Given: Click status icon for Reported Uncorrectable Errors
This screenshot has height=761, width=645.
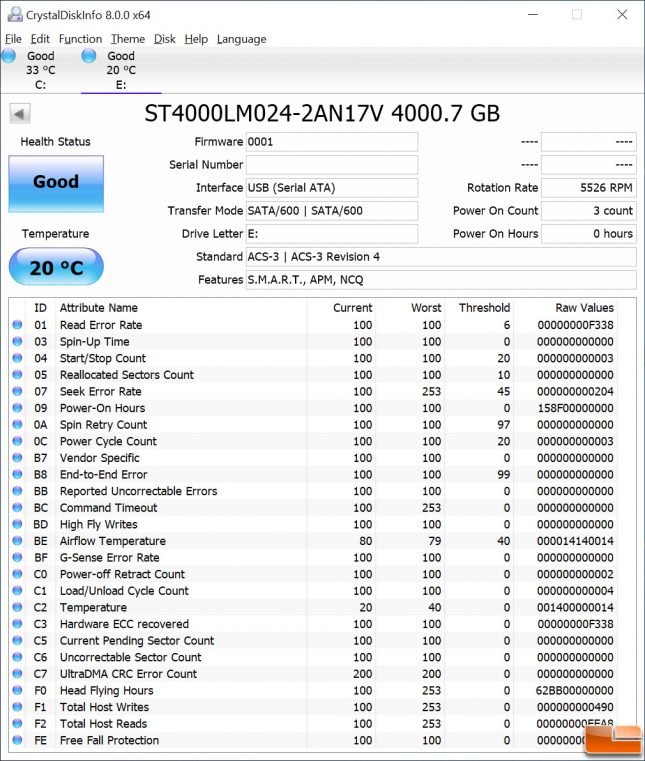Looking at the screenshot, I should (x=17, y=491).
